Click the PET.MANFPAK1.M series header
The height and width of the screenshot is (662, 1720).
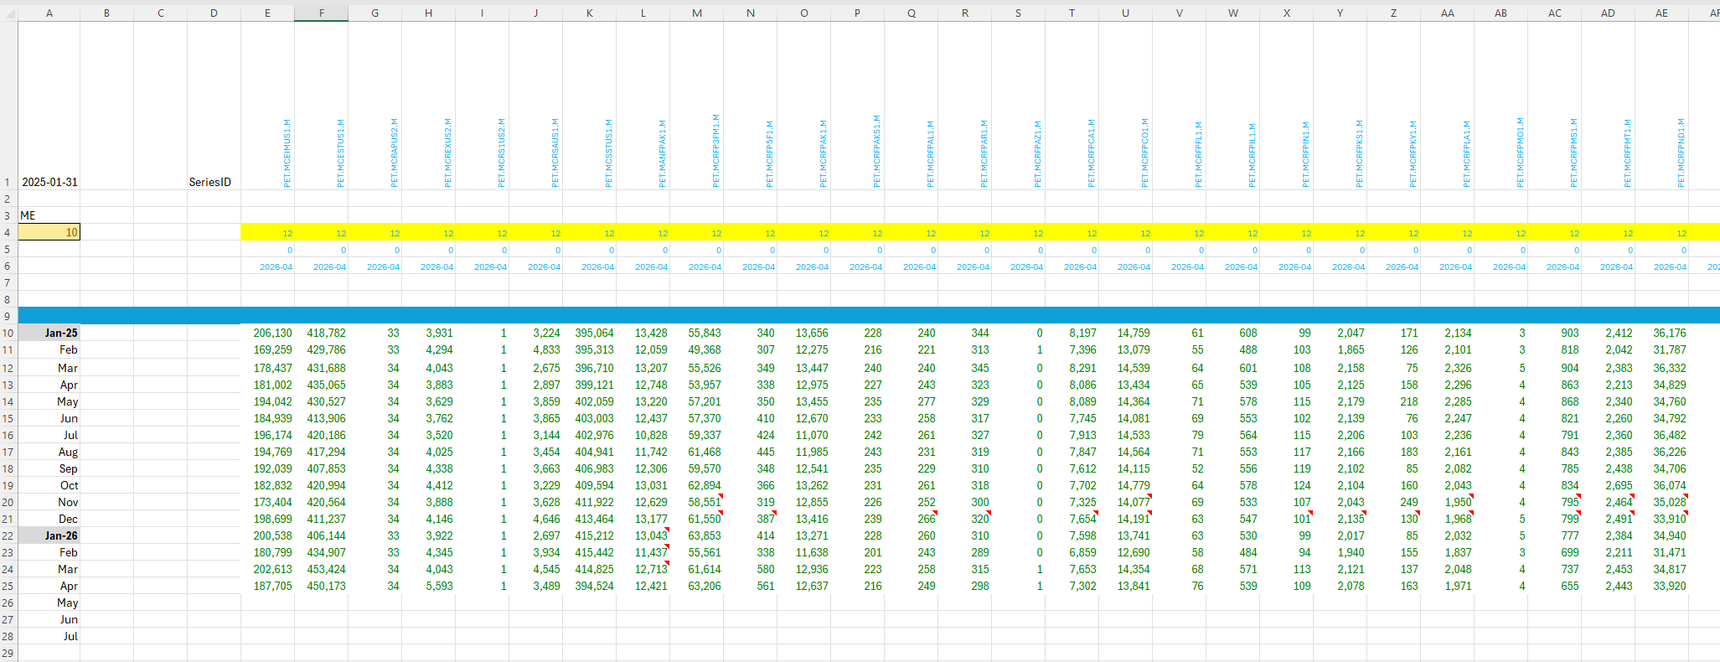(663, 153)
